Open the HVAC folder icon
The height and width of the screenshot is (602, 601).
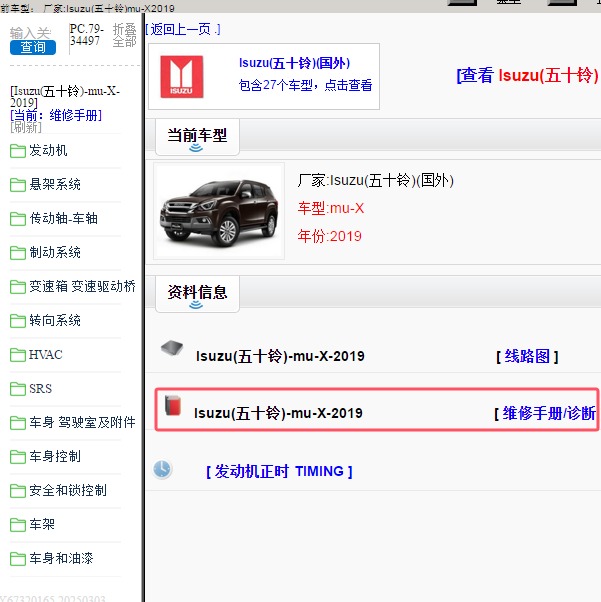pos(18,355)
